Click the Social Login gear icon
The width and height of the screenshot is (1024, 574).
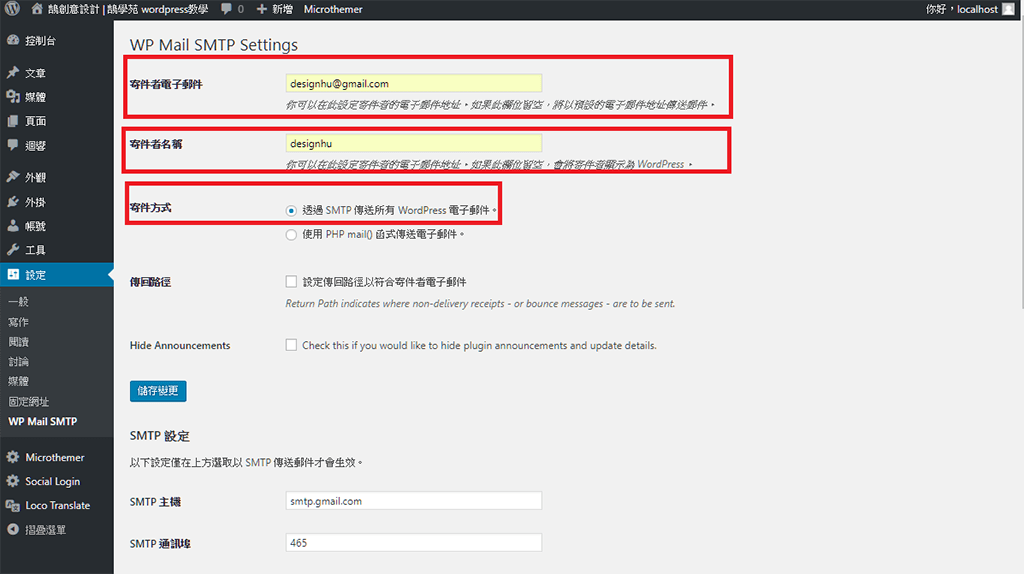pos(13,481)
